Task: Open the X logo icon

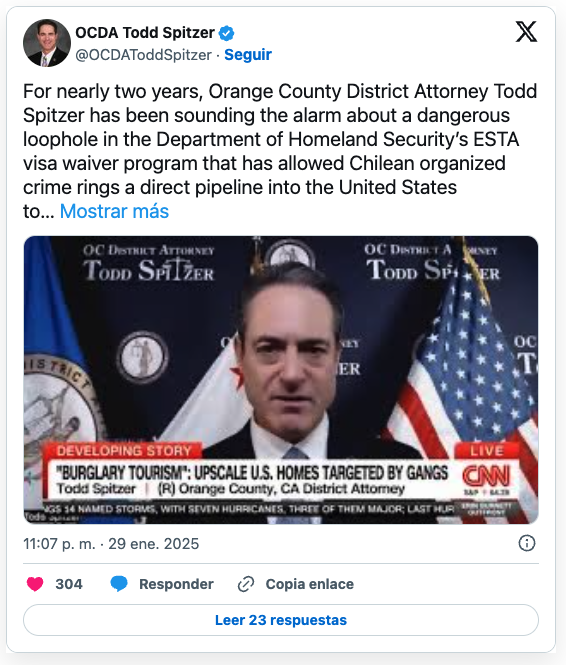Action: pyautogui.click(x=526, y=32)
